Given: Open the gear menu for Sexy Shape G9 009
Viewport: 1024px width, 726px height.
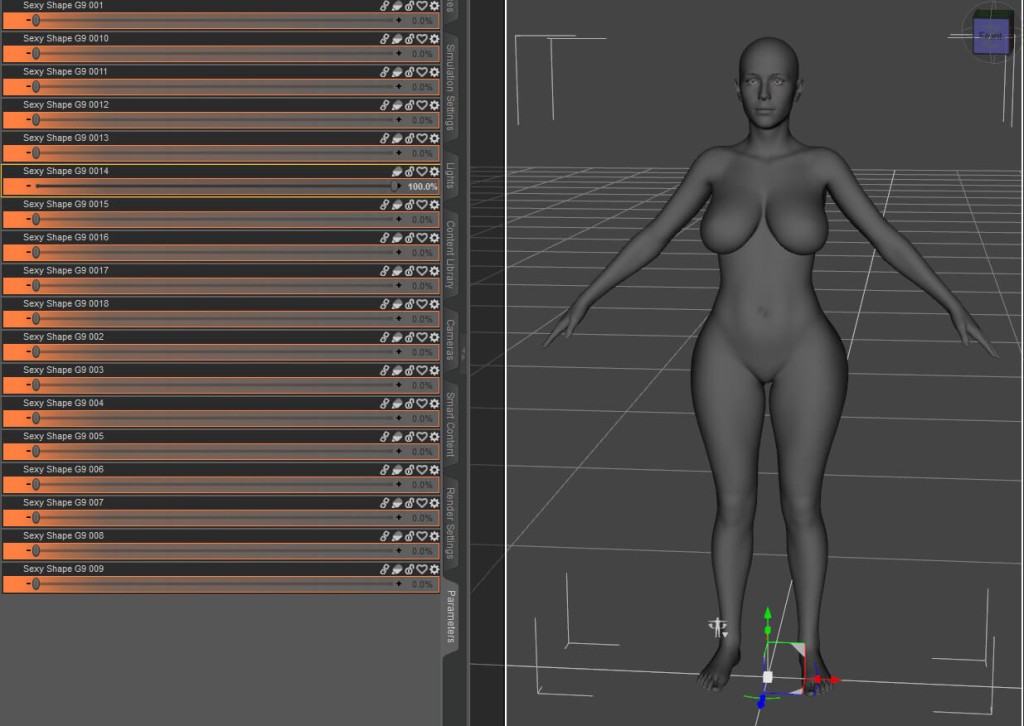Looking at the screenshot, I should coord(434,569).
